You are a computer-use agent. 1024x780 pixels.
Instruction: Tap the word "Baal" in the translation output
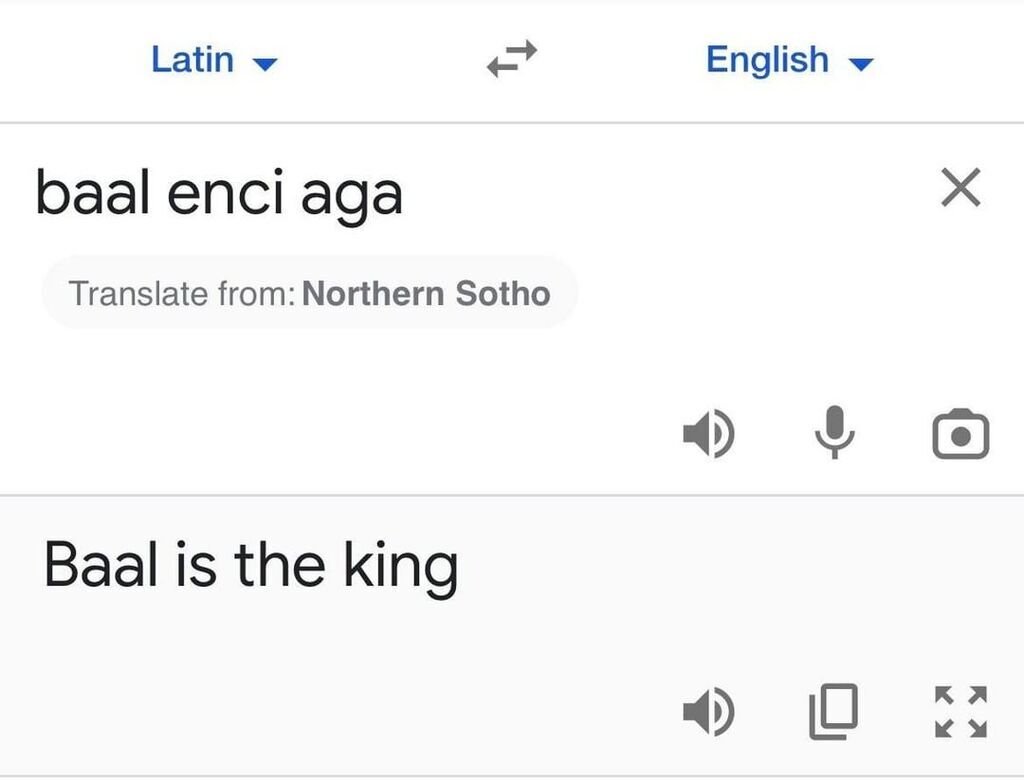(x=101, y=564)
